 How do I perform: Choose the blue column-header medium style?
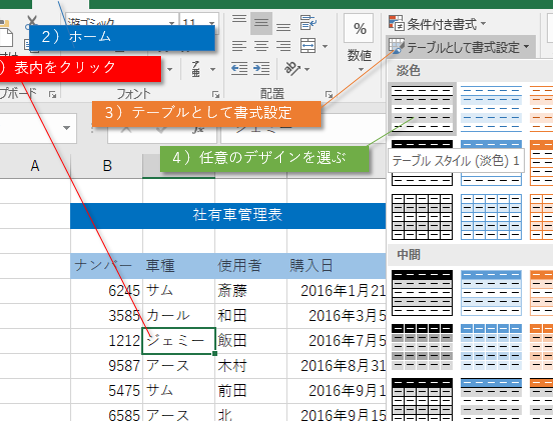pos(491,347)
